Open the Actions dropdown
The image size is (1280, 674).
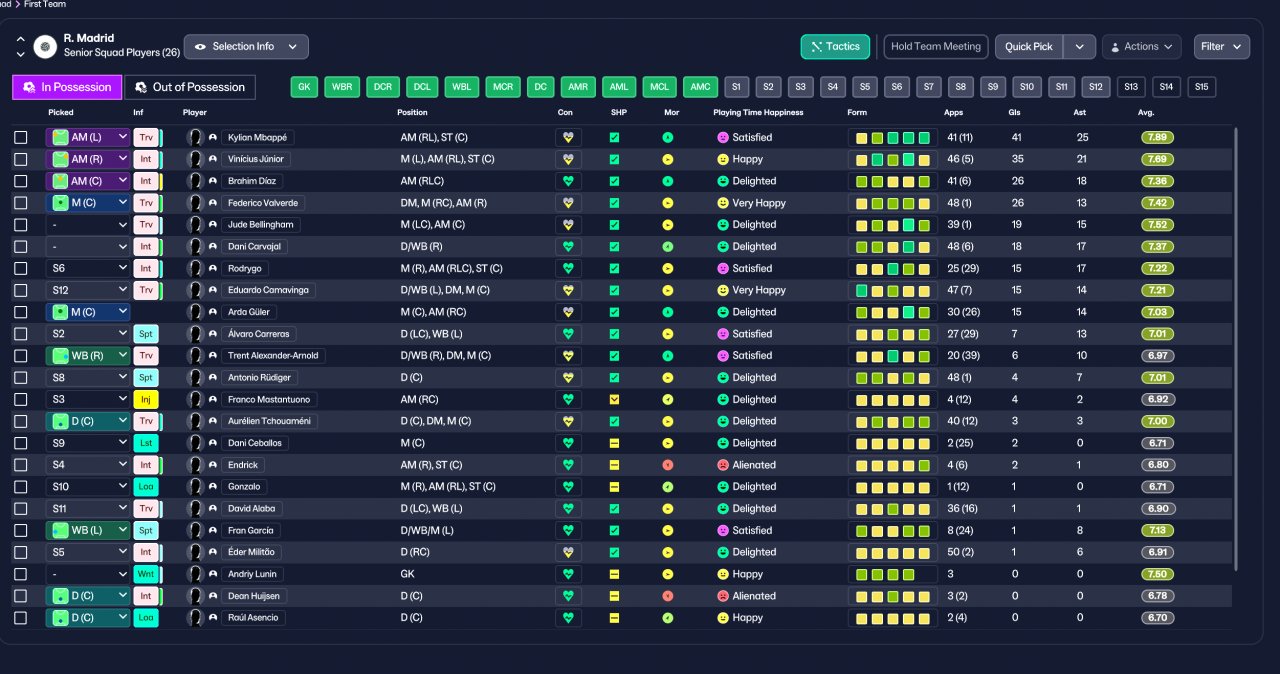1141,47
